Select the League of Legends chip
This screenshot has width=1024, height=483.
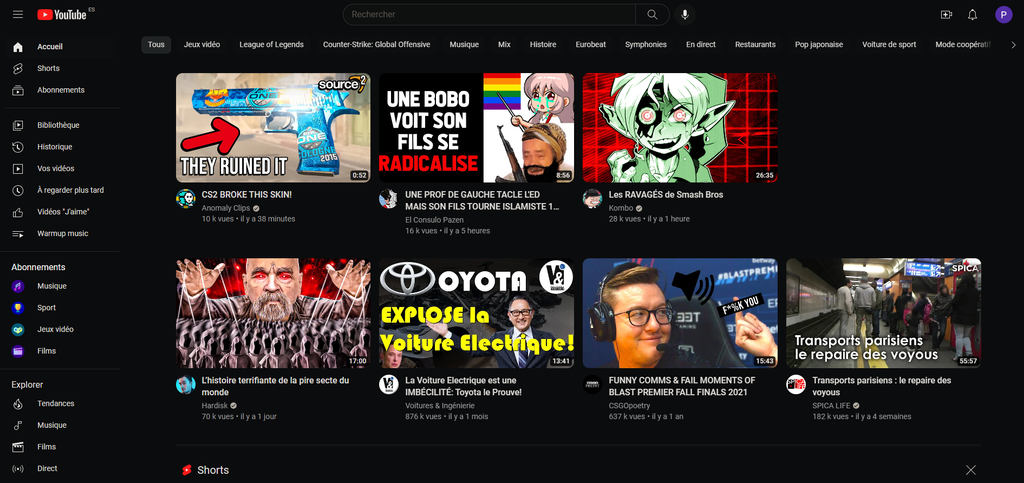pyautogui.click(x=272, y=45)
